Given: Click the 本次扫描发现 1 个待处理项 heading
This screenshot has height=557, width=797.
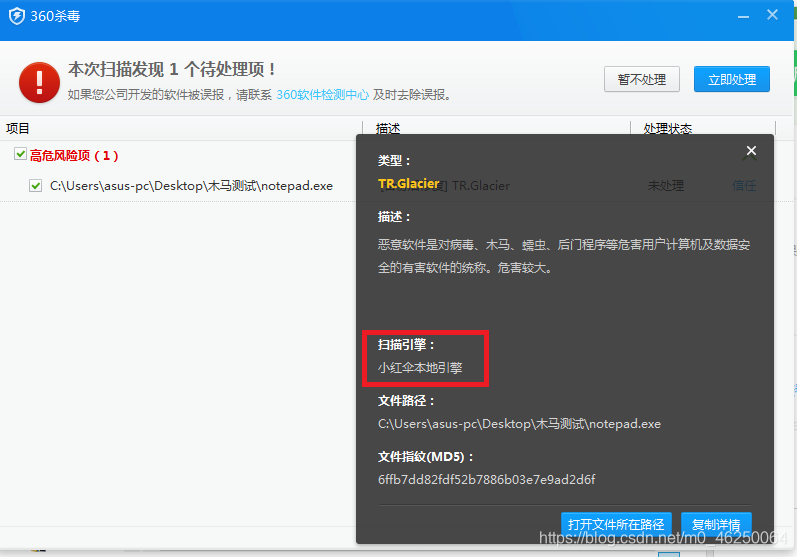Looking at the screenshot, I should tap(171, 69).
